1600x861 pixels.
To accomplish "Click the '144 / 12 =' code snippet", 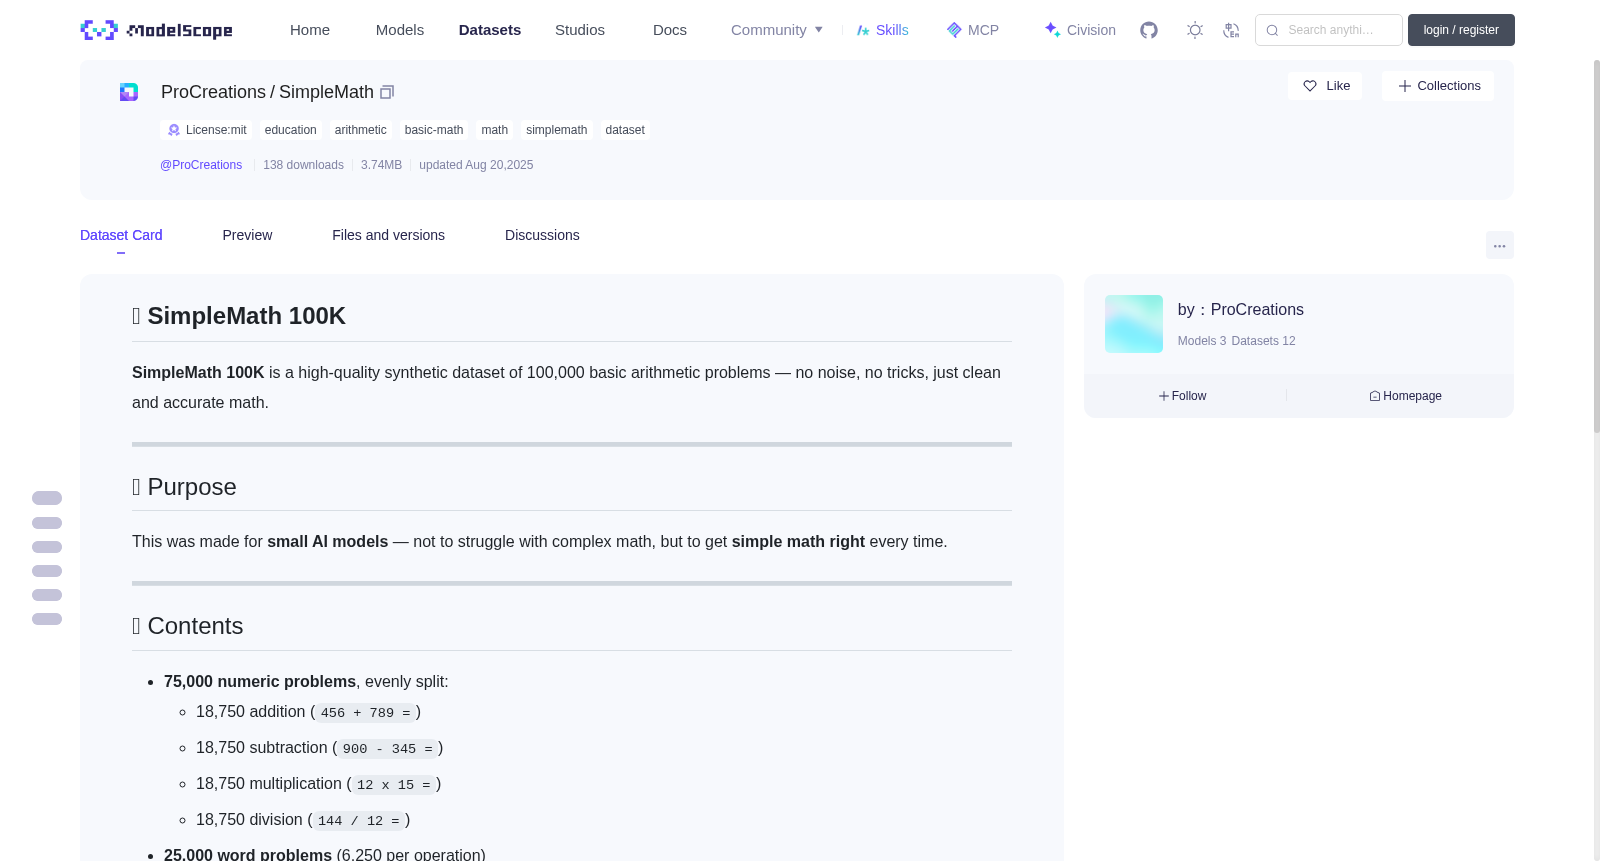I will tap(359, 821).
